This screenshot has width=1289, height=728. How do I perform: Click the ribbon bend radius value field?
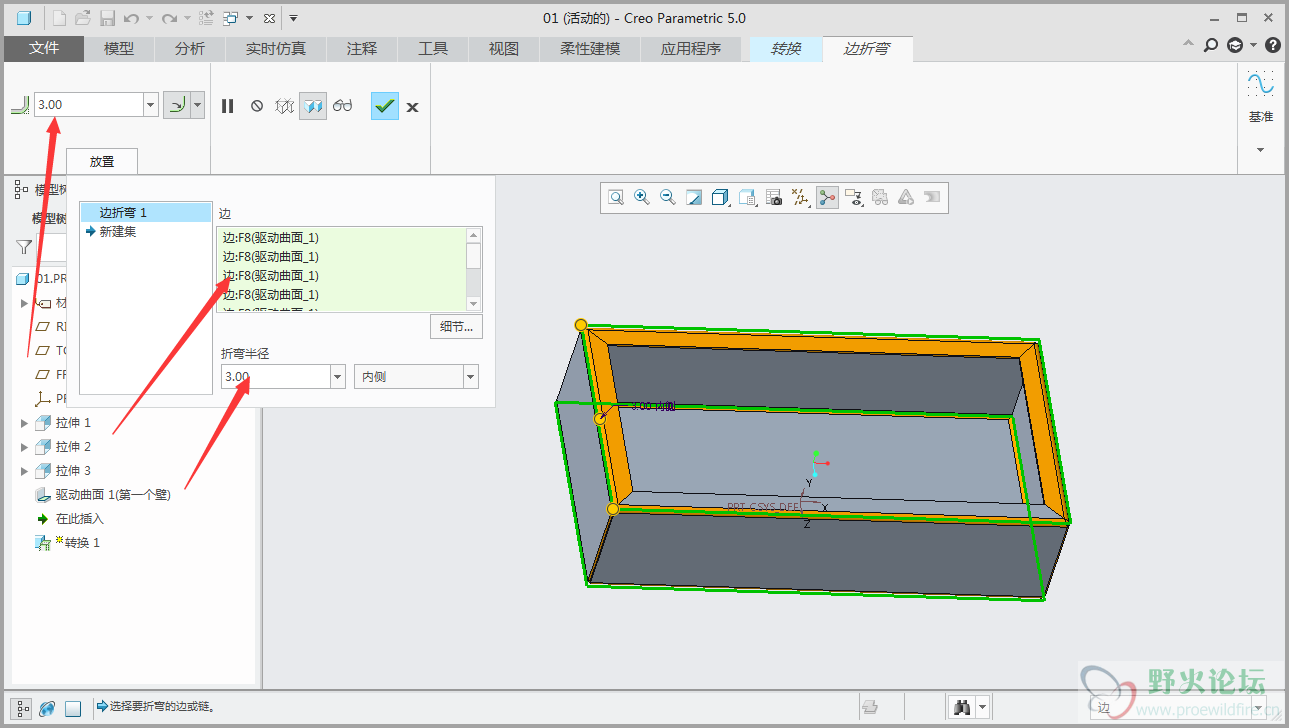coord(89,104)
